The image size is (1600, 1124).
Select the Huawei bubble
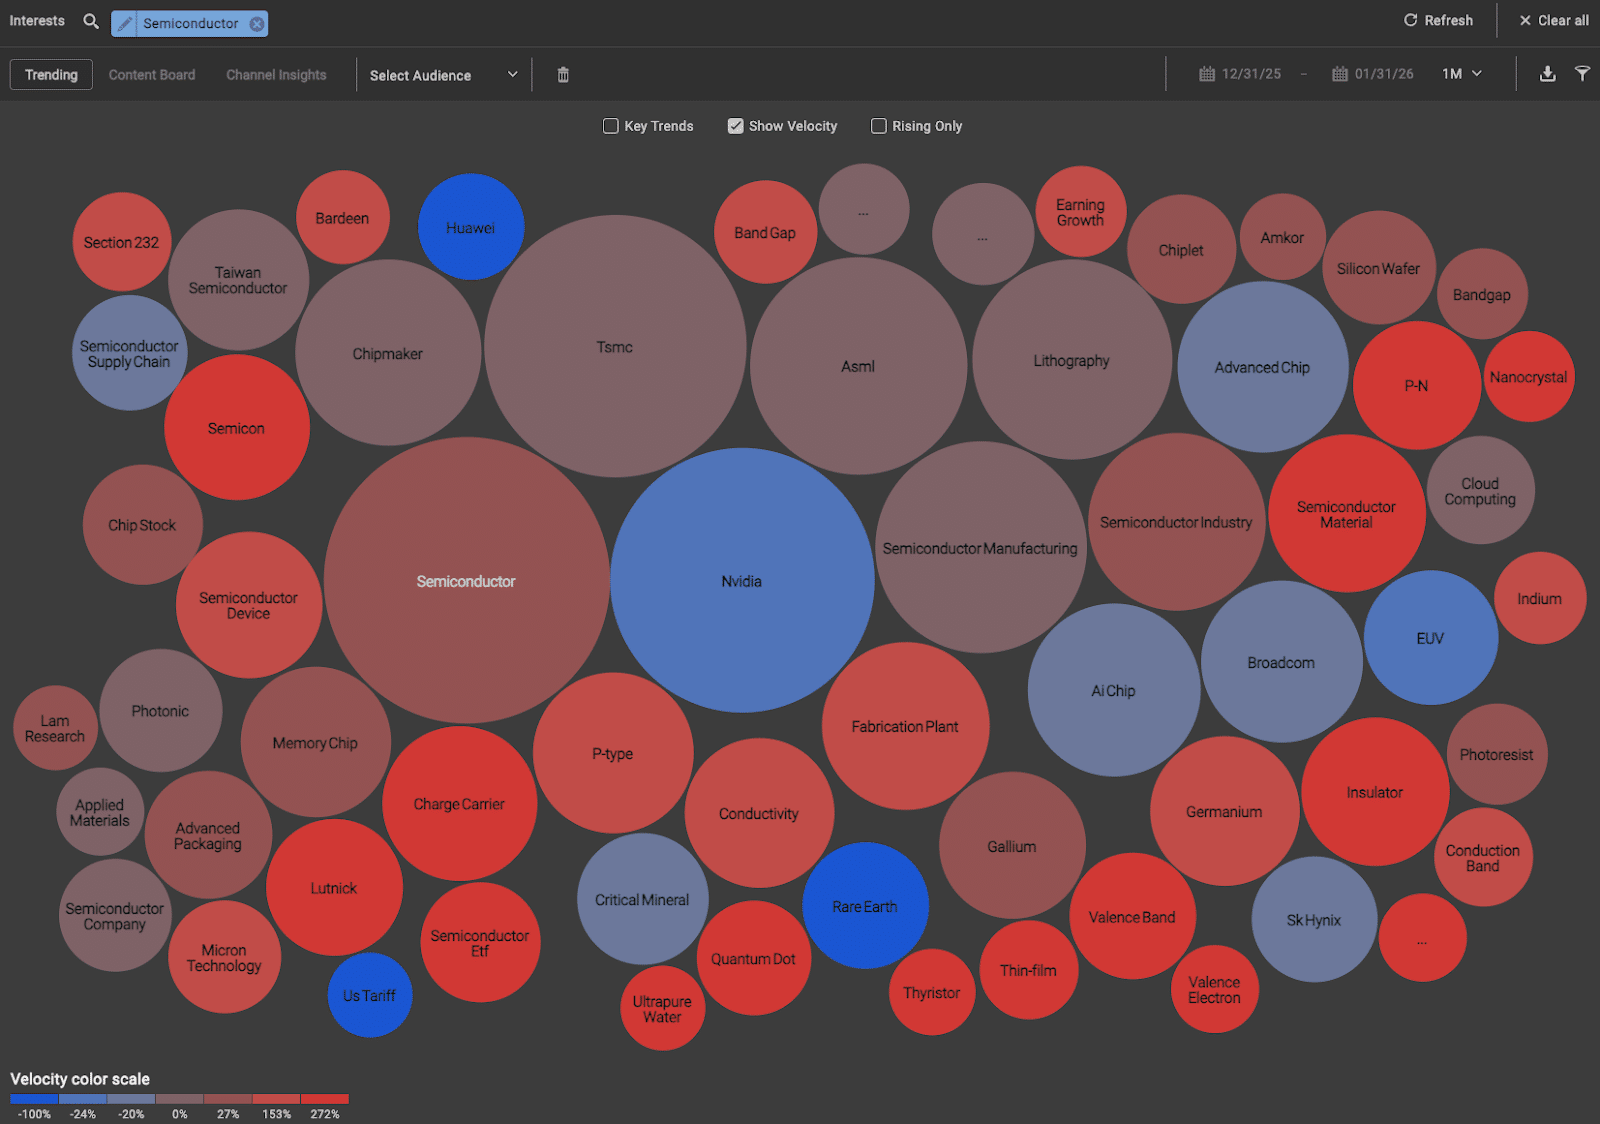pos(471,227)
